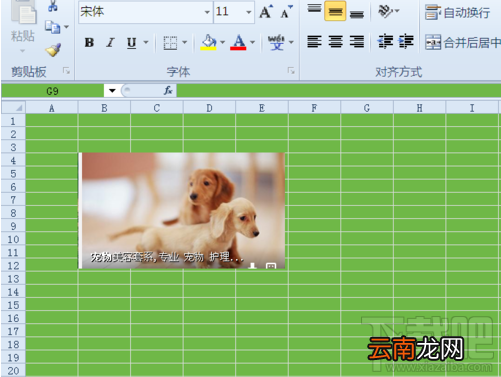501x377 pixels.
Task: Open 字体 font dialog launcher
Action: click(291, 71)
